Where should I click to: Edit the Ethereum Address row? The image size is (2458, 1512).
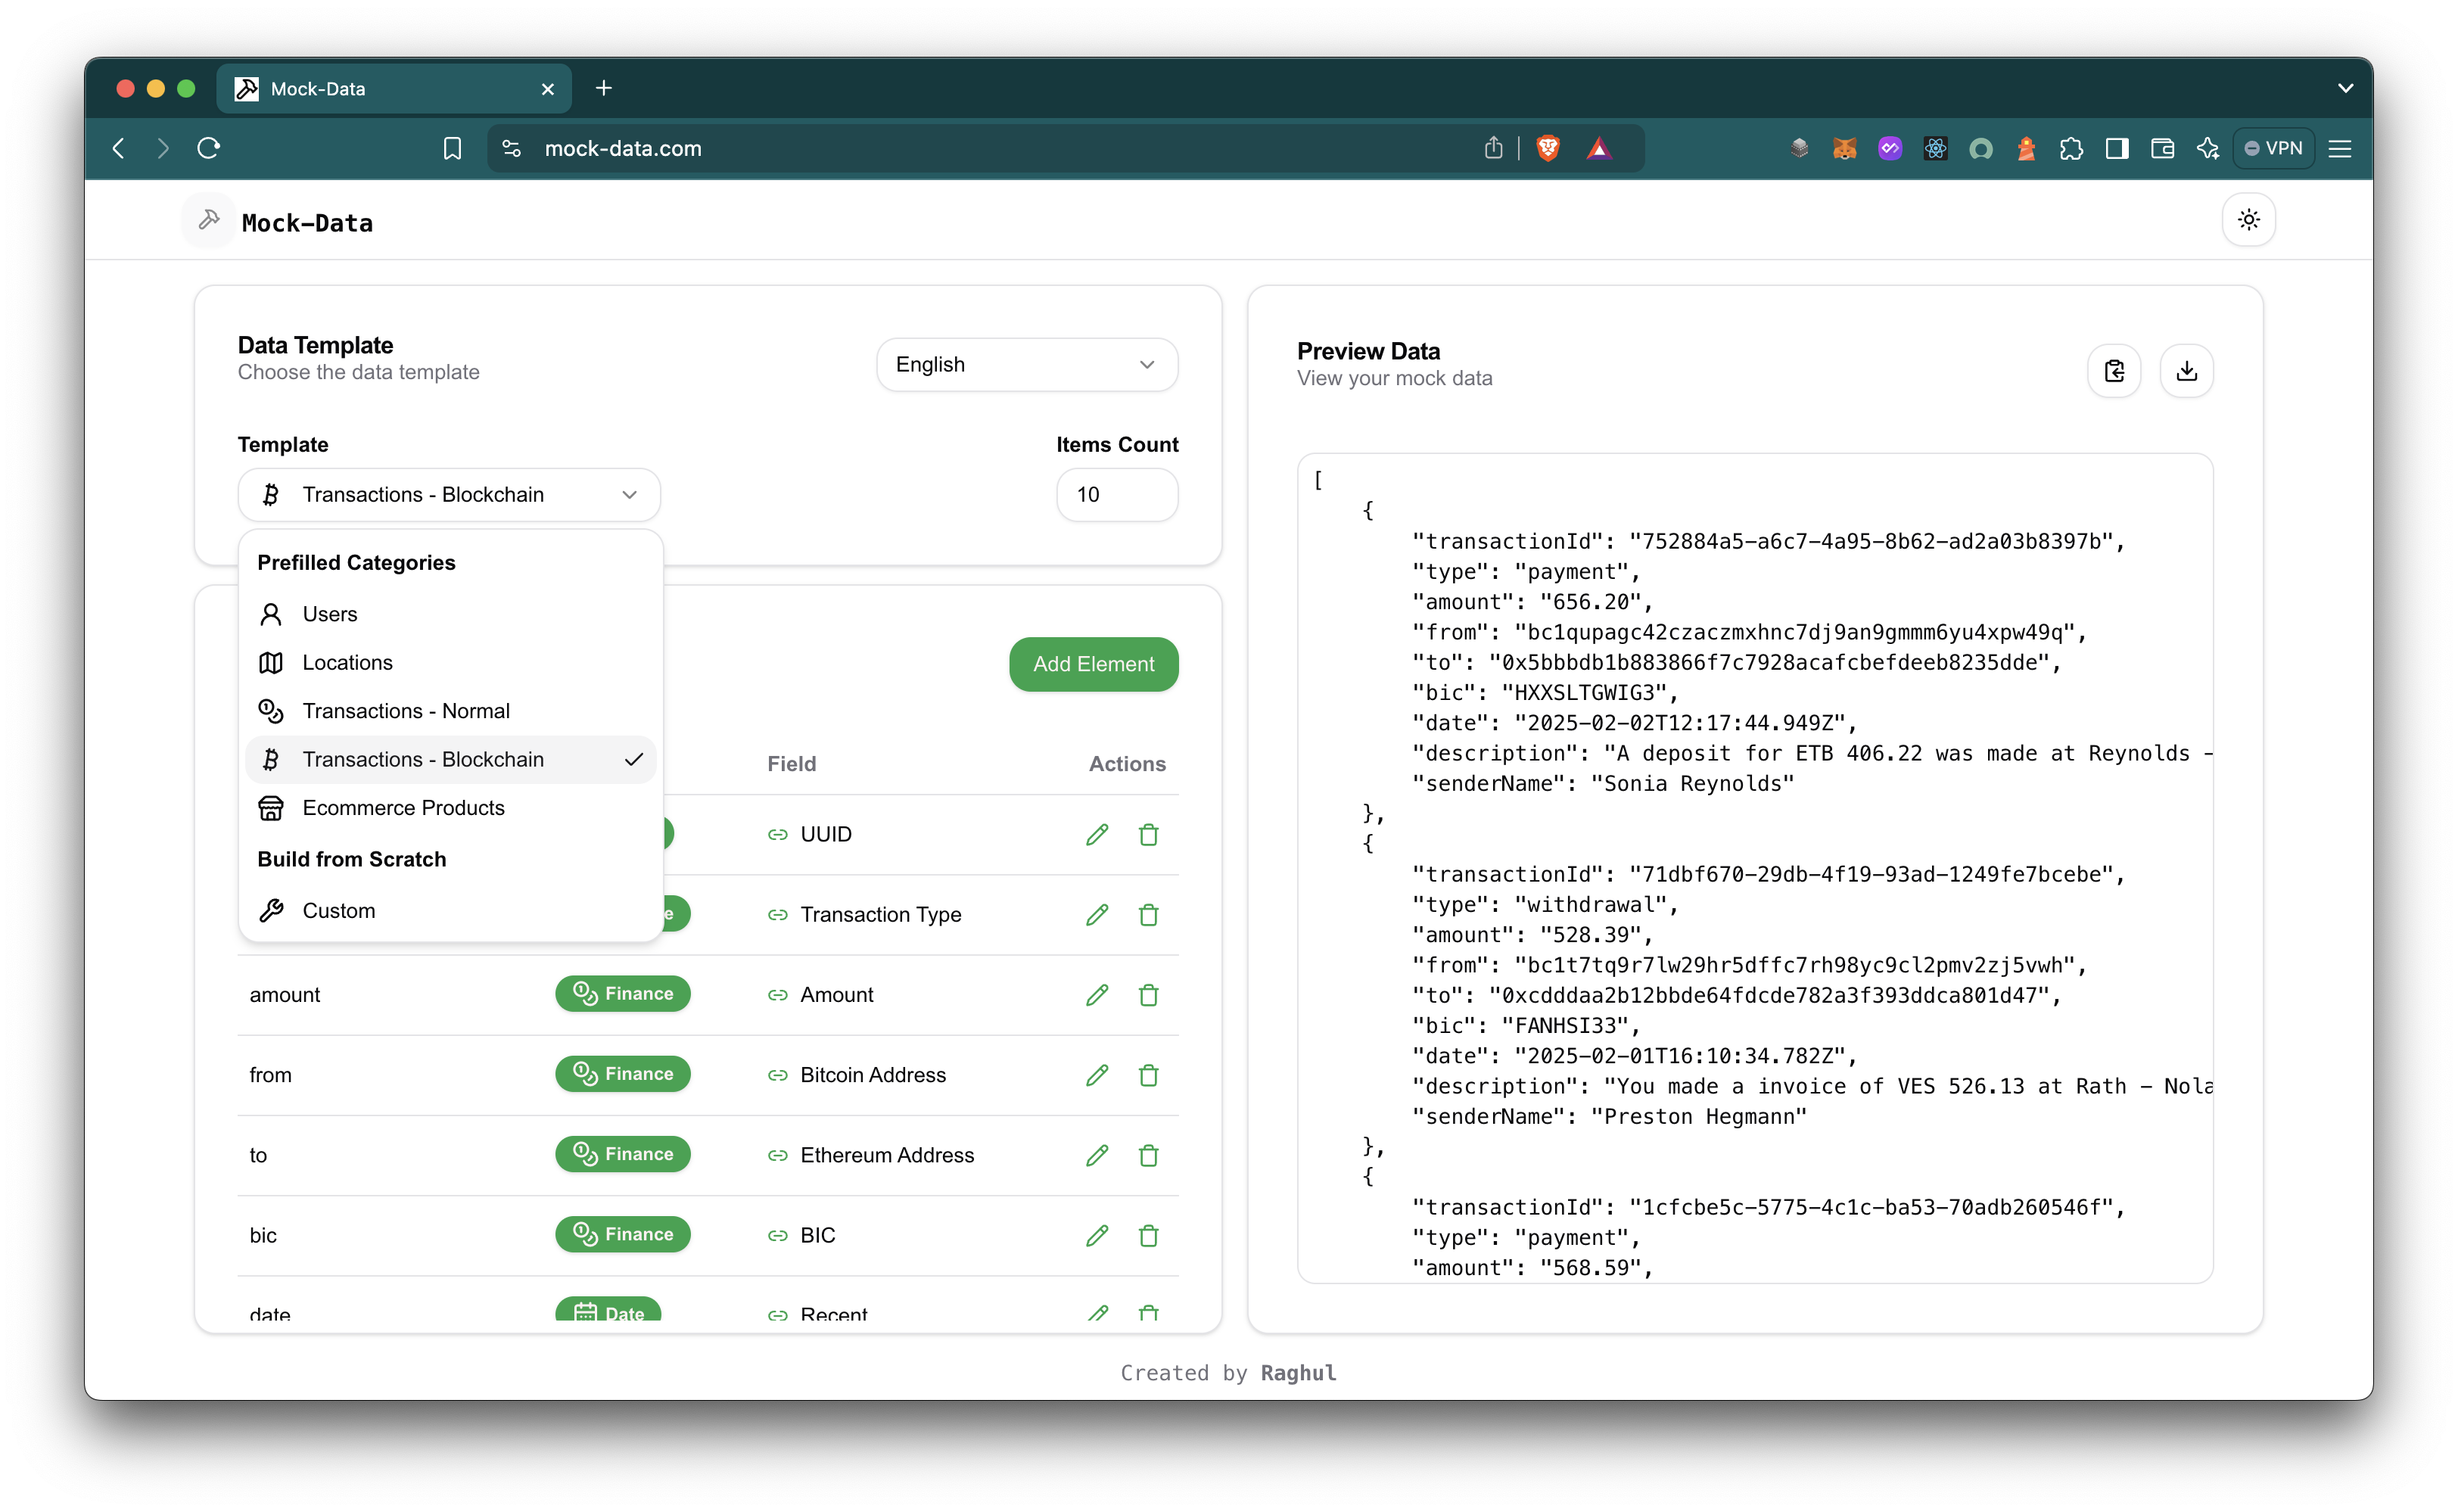1097,1155
